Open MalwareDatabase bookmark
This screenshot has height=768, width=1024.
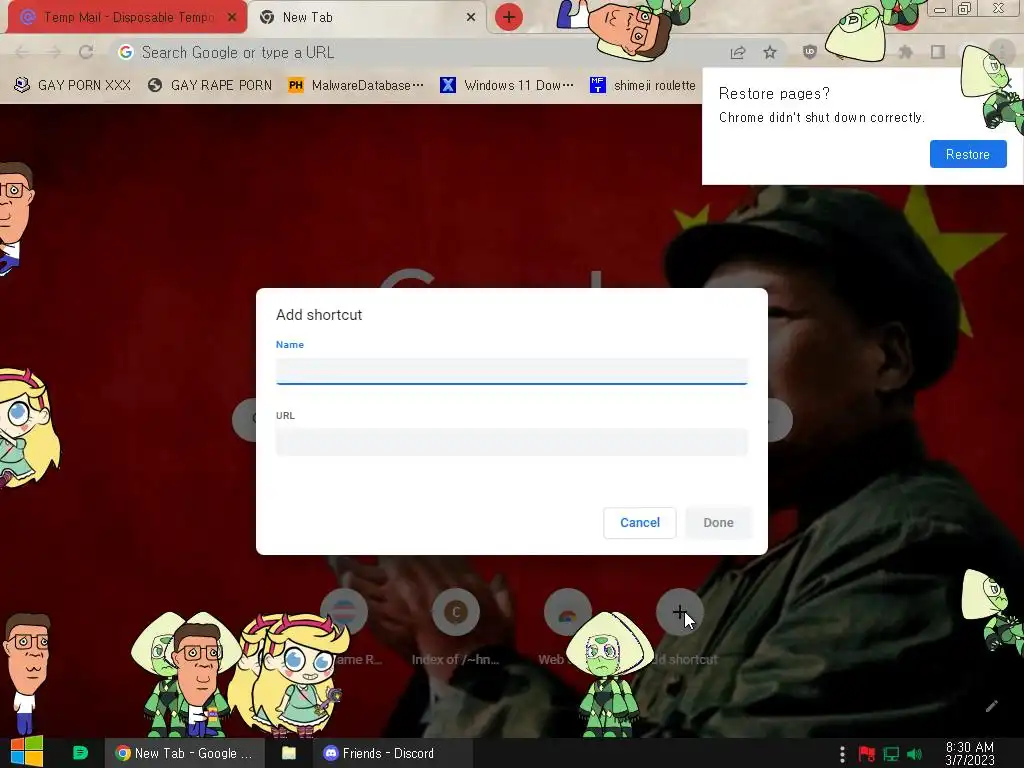(356, 85)
